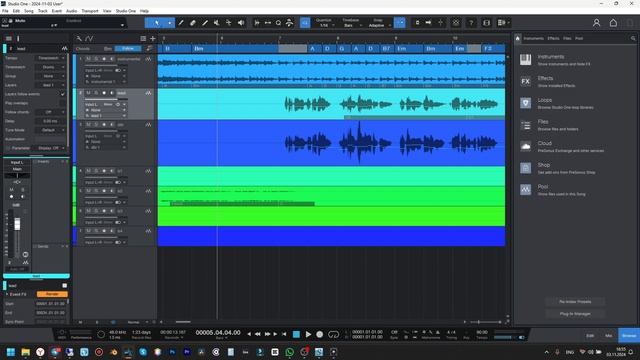Image resolution: width=640 pixels, height=360 pixels.
Task: Toggle Play overlaps checkbox
Action: (62, 103)
